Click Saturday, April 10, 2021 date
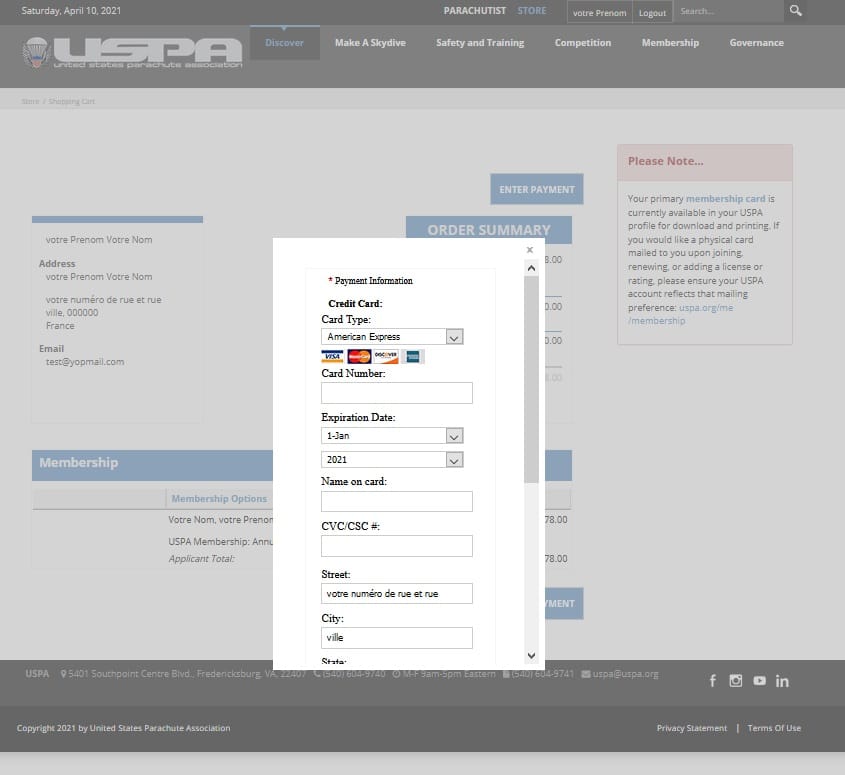Screen dimensions: 845x775 point(71,11)
